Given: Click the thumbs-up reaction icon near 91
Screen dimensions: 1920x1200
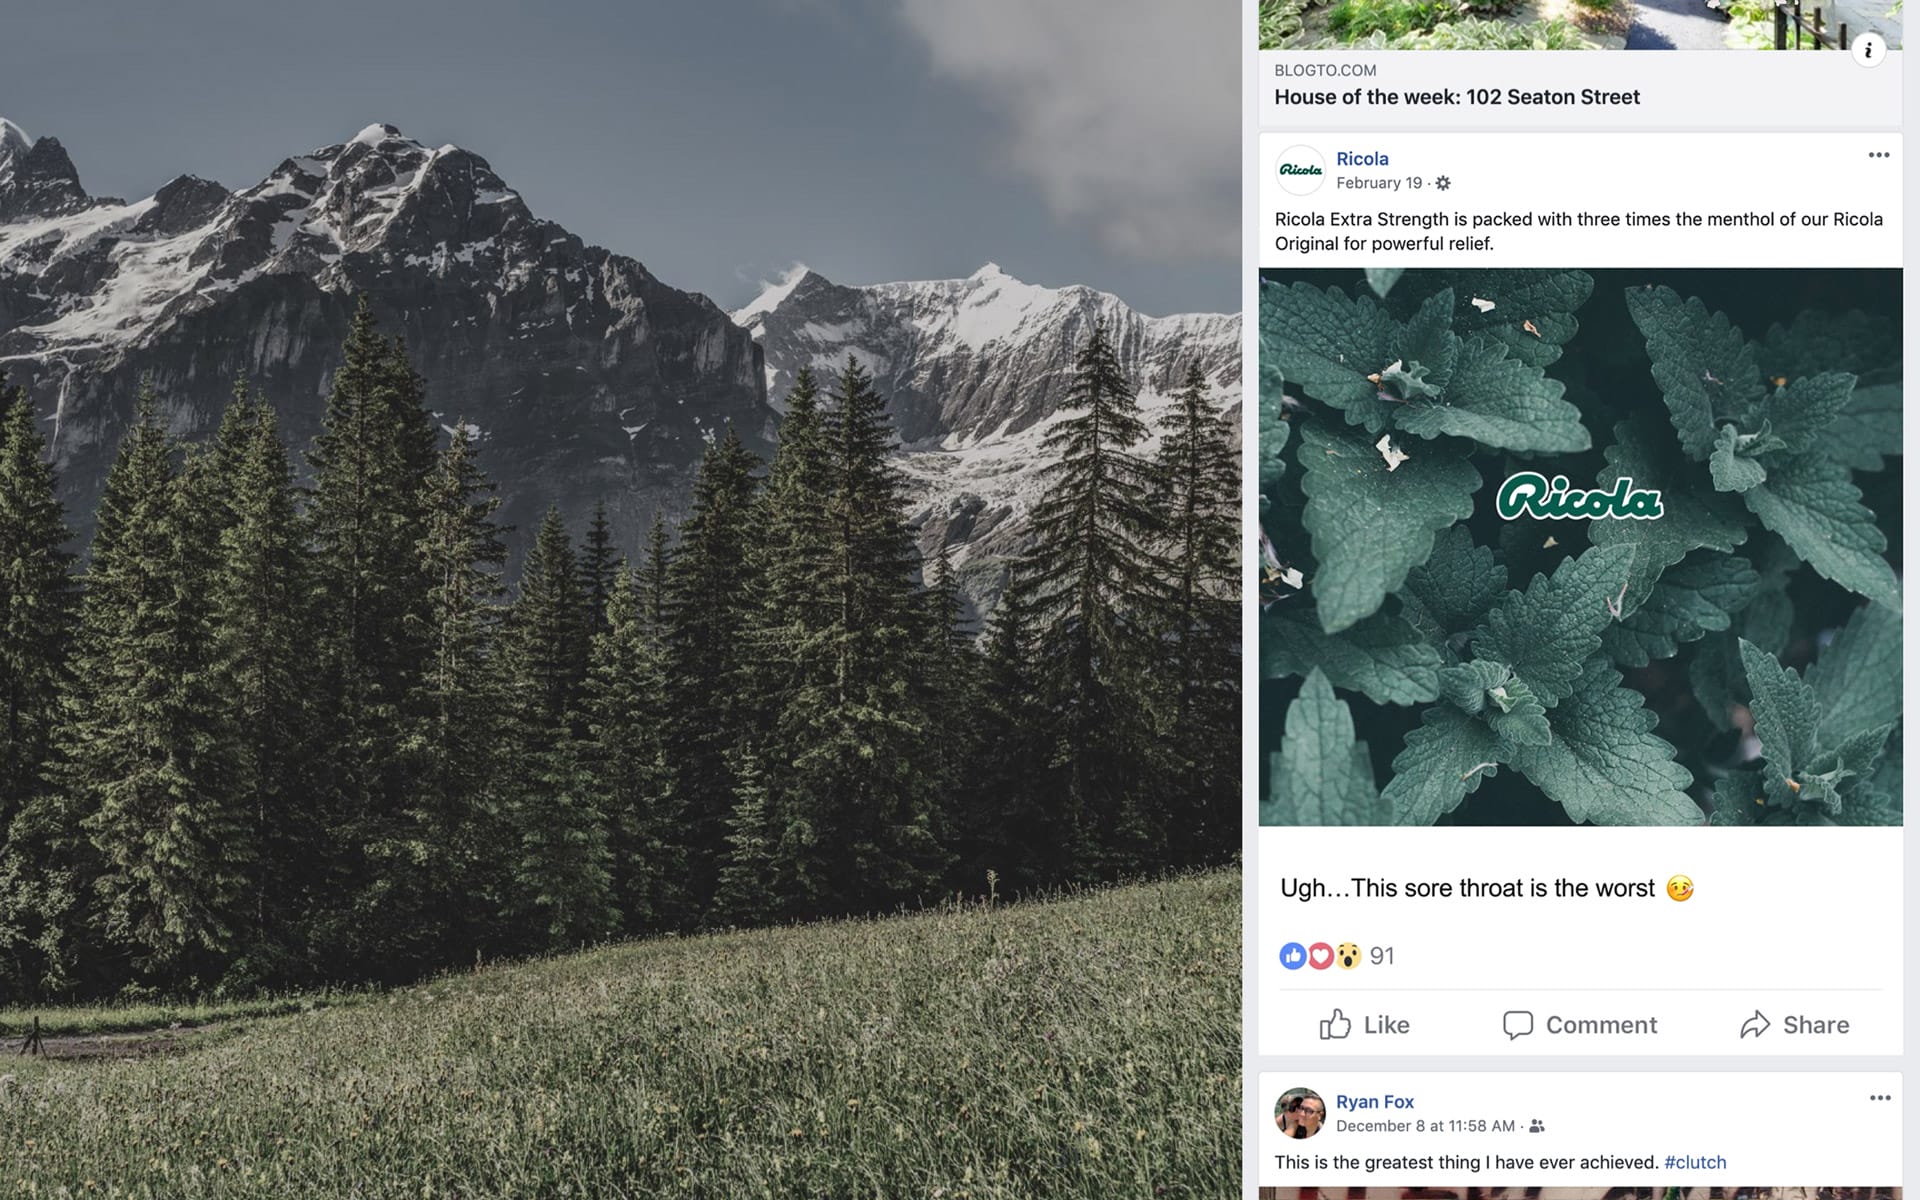Looking at the screenshot, I should coord(1292,956).
